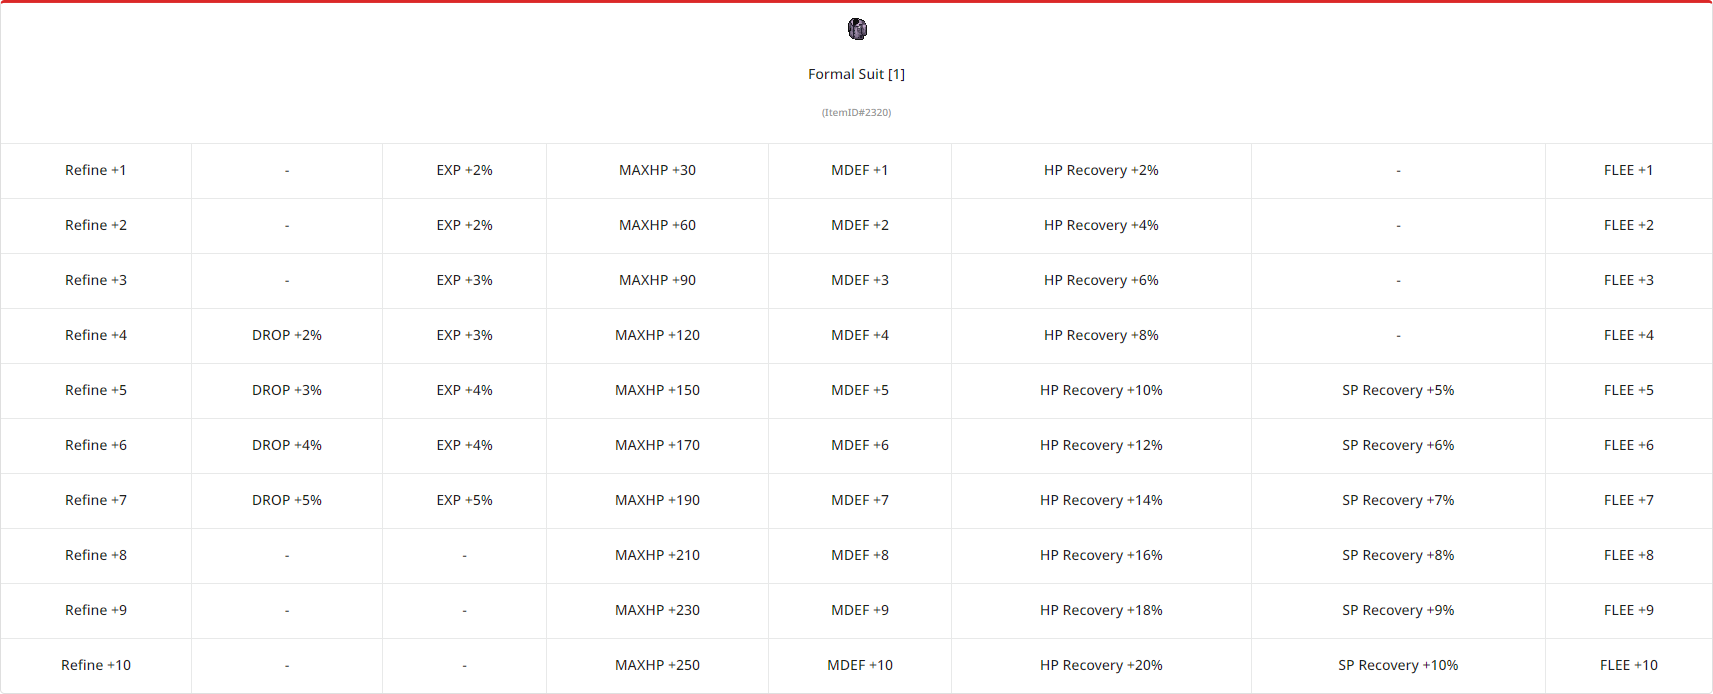This screenshot has height=694, width=1713.
Task: Click the MAXHP +150 cell
Action: click(x=657, y=390)
